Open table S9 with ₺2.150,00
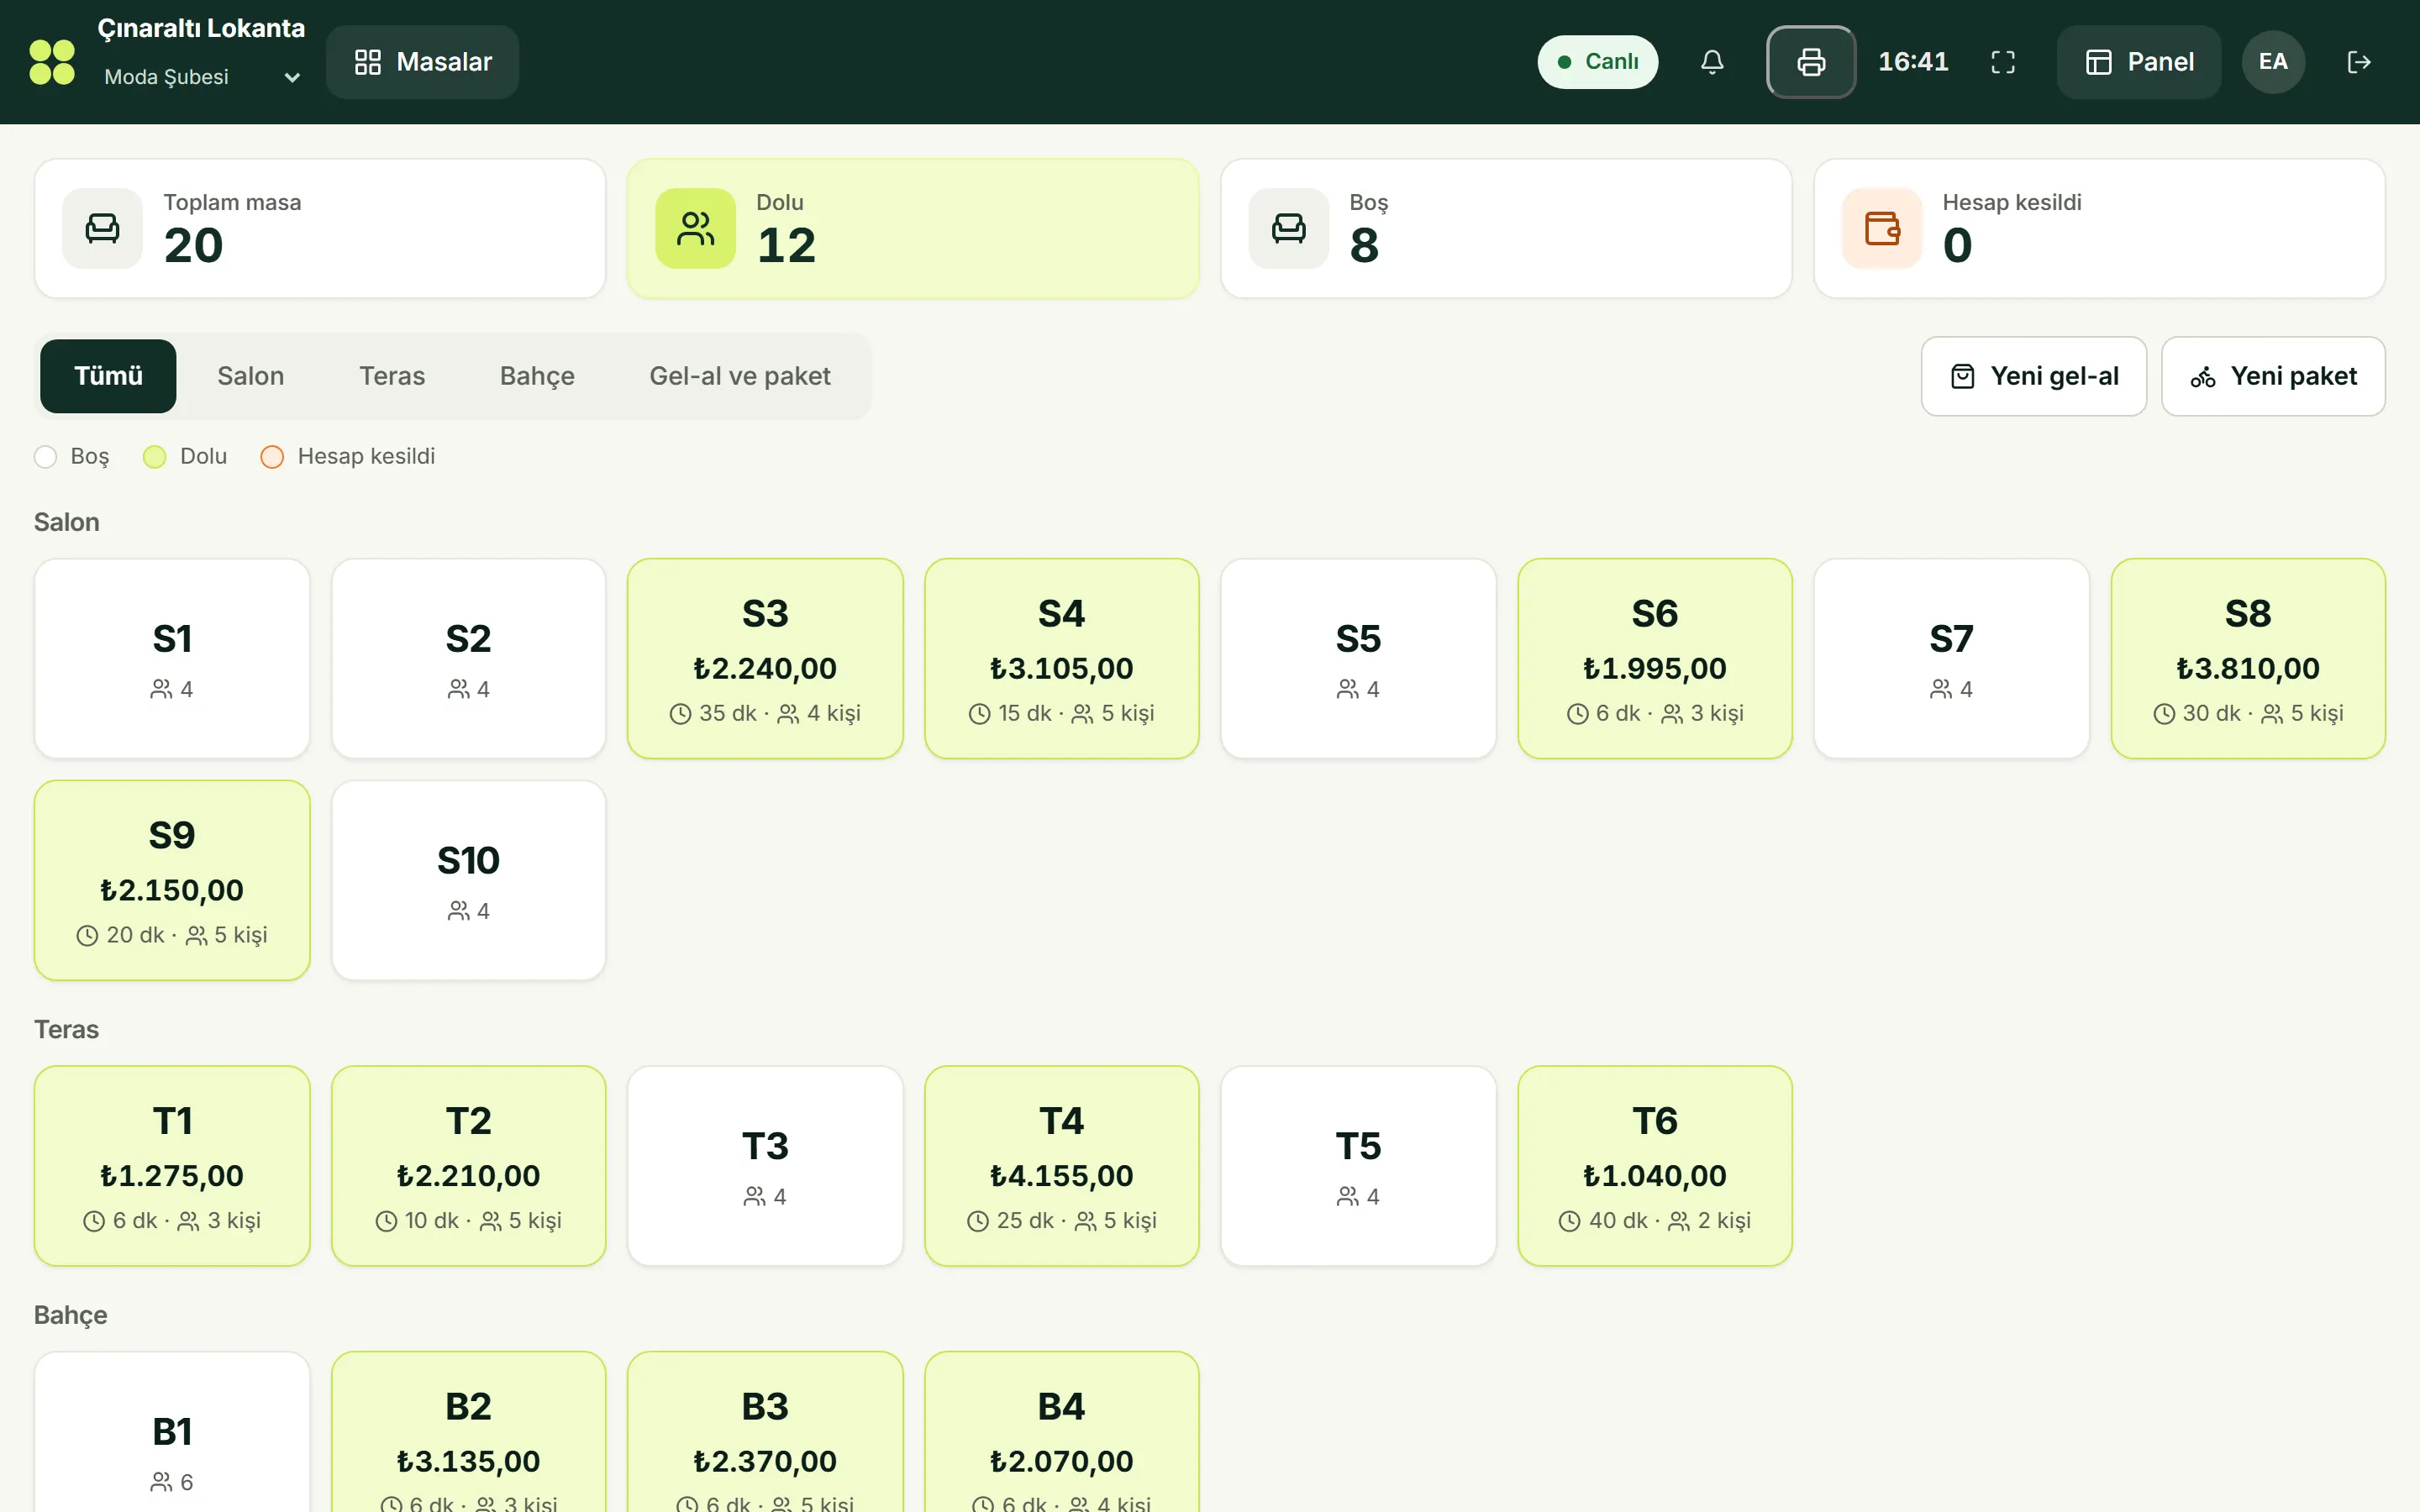 (172, 880)
